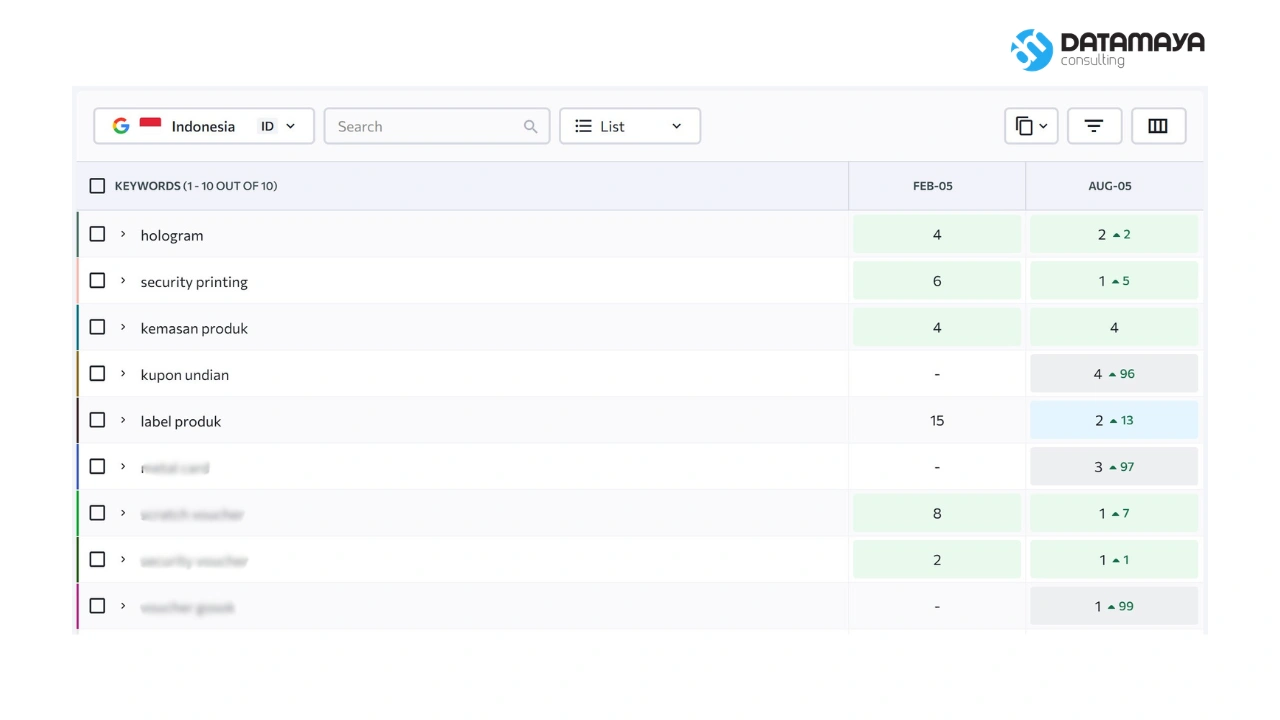Viewport: 1280px width, 720px height.
Task: Click the hologram keyword text
Action: tap(172, 235)
